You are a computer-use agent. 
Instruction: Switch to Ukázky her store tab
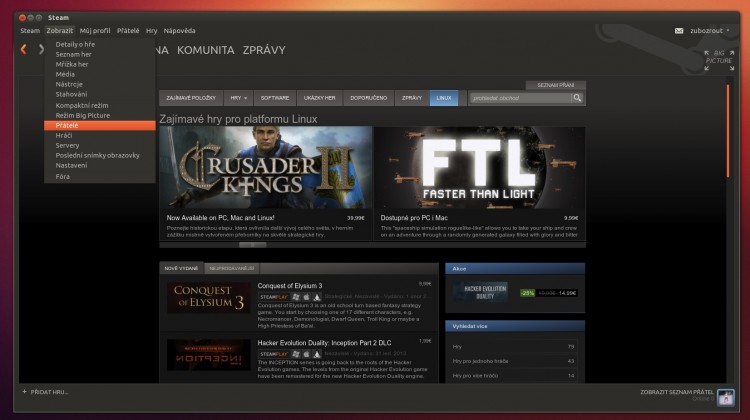coord(320,98)
